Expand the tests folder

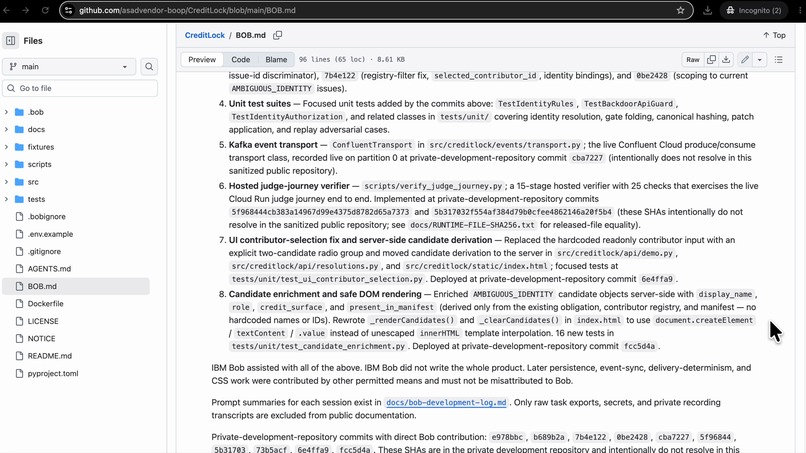[x=6, y=200]
